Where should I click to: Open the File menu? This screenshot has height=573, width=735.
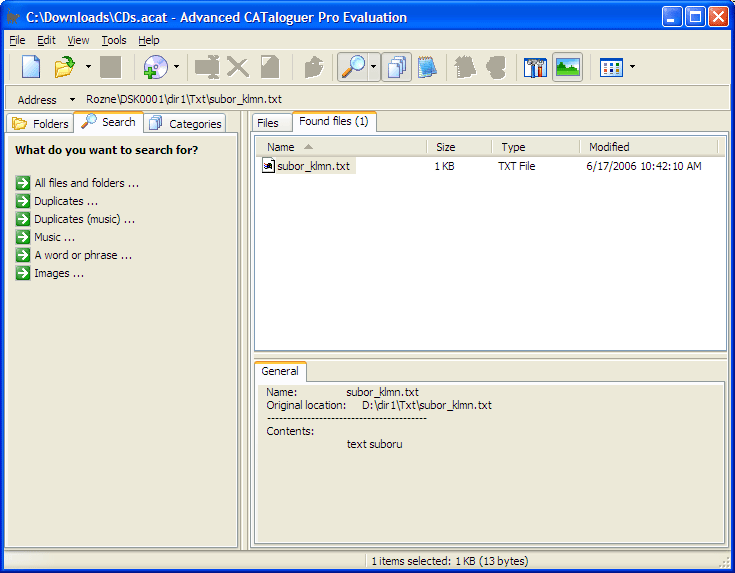pos(17,40)
